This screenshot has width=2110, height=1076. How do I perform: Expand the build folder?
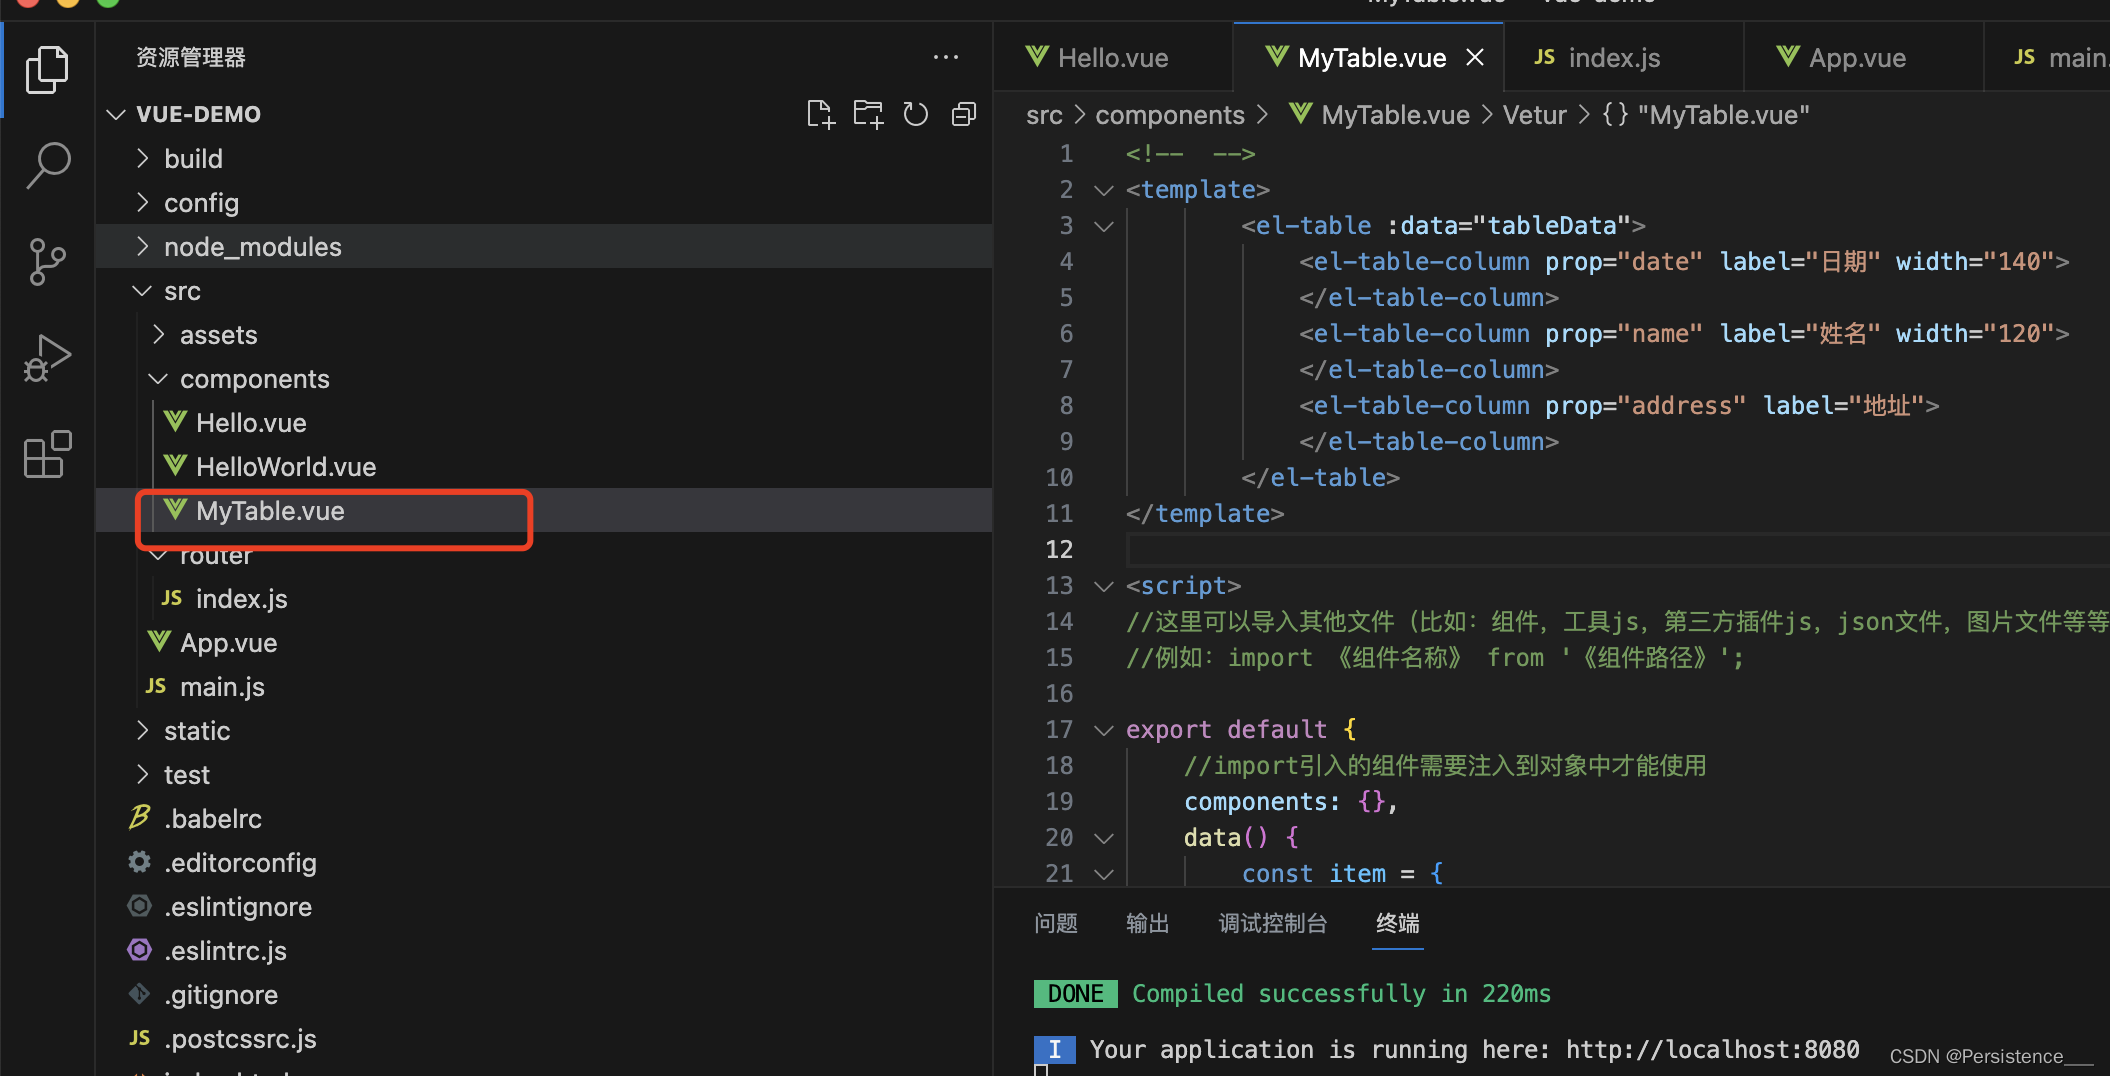point(143,158)
